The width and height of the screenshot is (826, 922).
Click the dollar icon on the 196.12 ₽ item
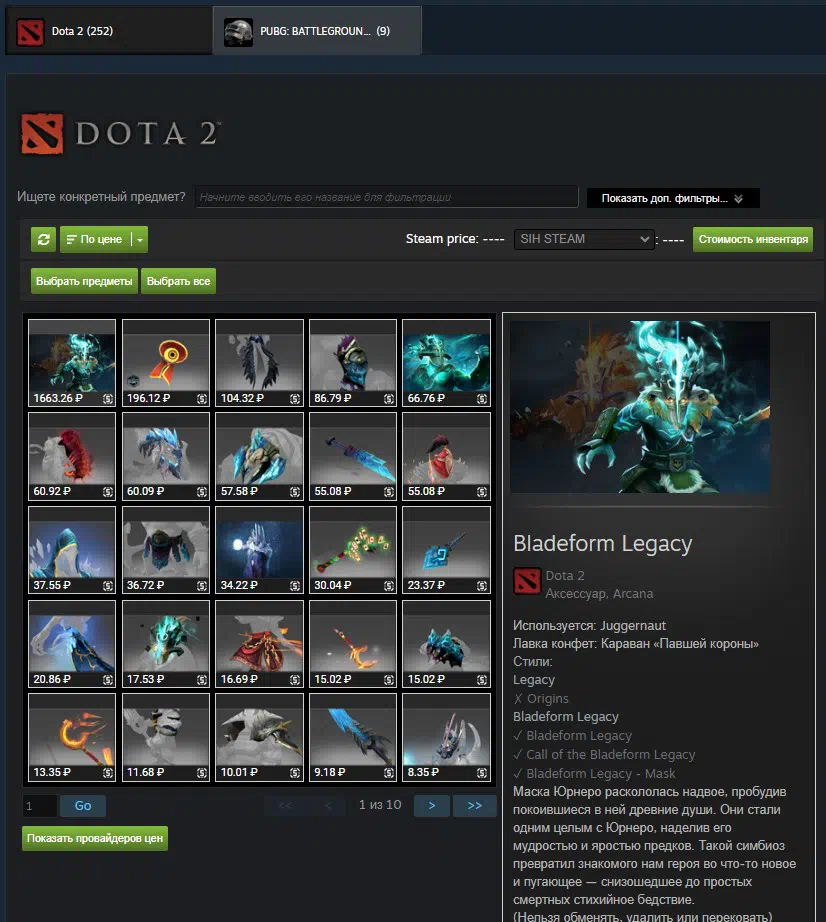pyautogui.click(x=202, y=399)
